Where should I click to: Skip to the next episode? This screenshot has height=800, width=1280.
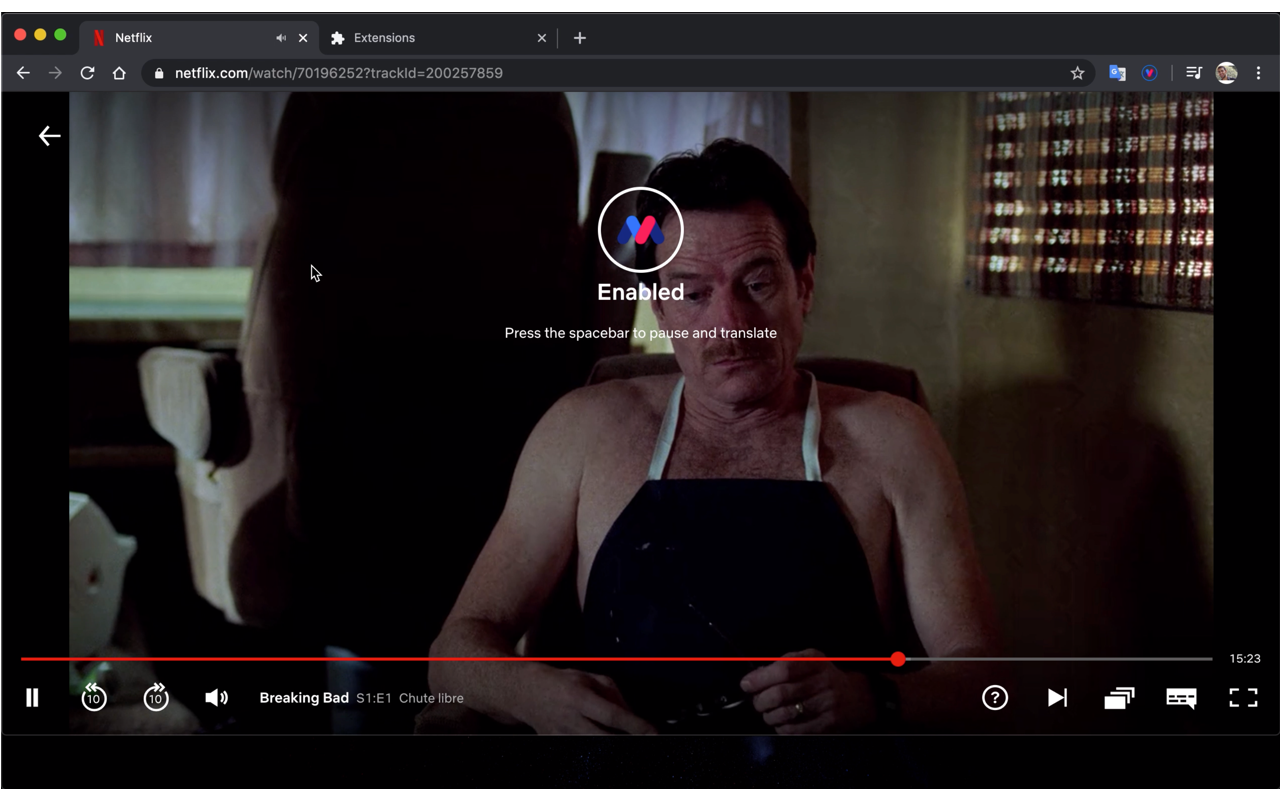(x=1057, y=697)
